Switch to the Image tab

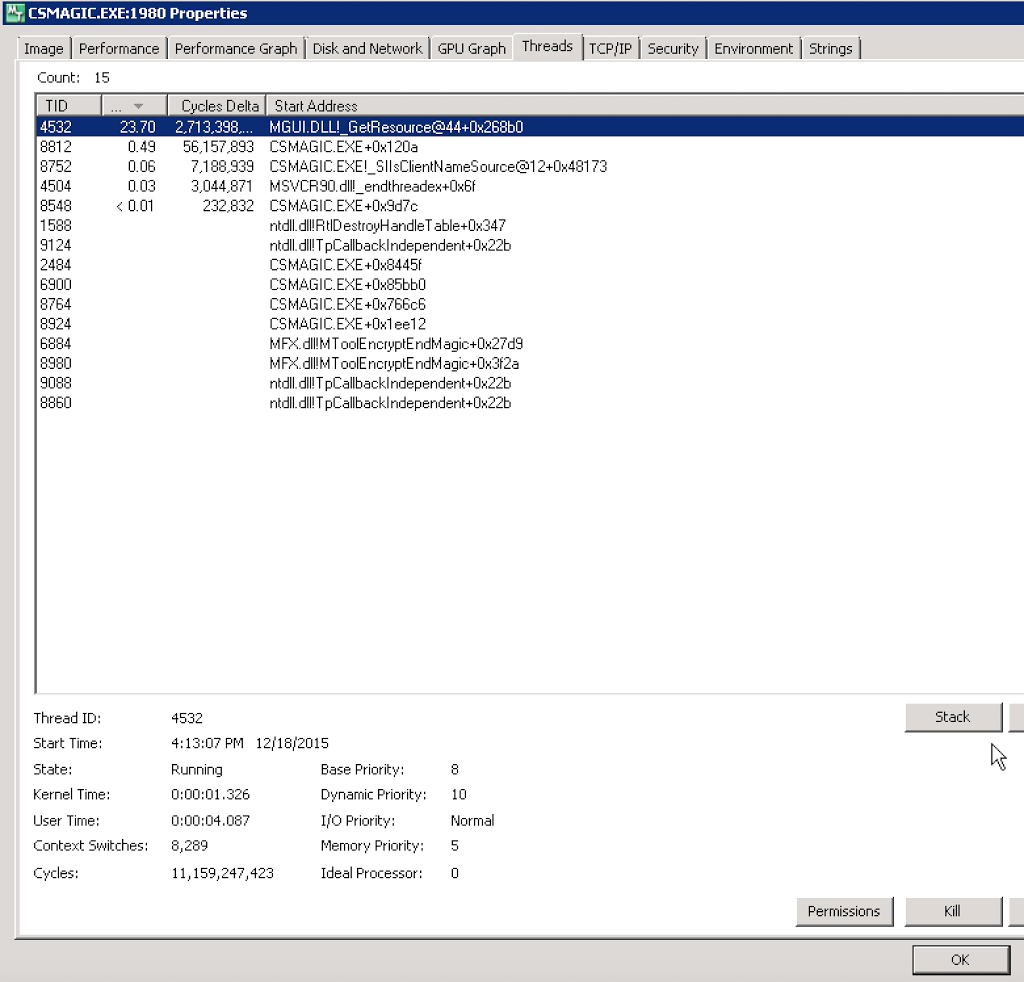(x=44, y=49)
